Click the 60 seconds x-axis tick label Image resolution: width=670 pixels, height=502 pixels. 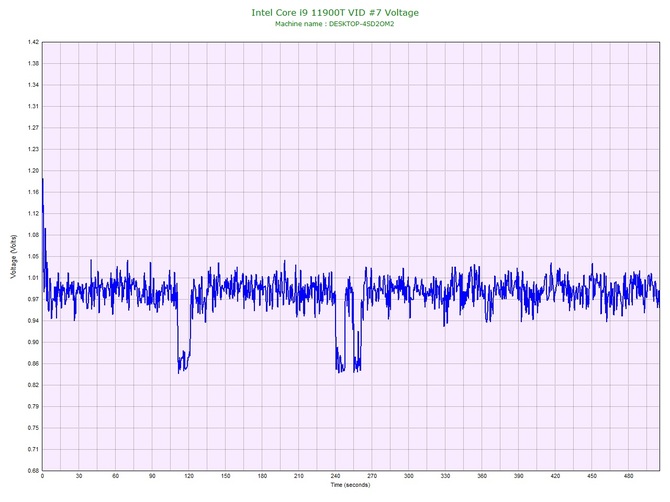pos(115,476)
